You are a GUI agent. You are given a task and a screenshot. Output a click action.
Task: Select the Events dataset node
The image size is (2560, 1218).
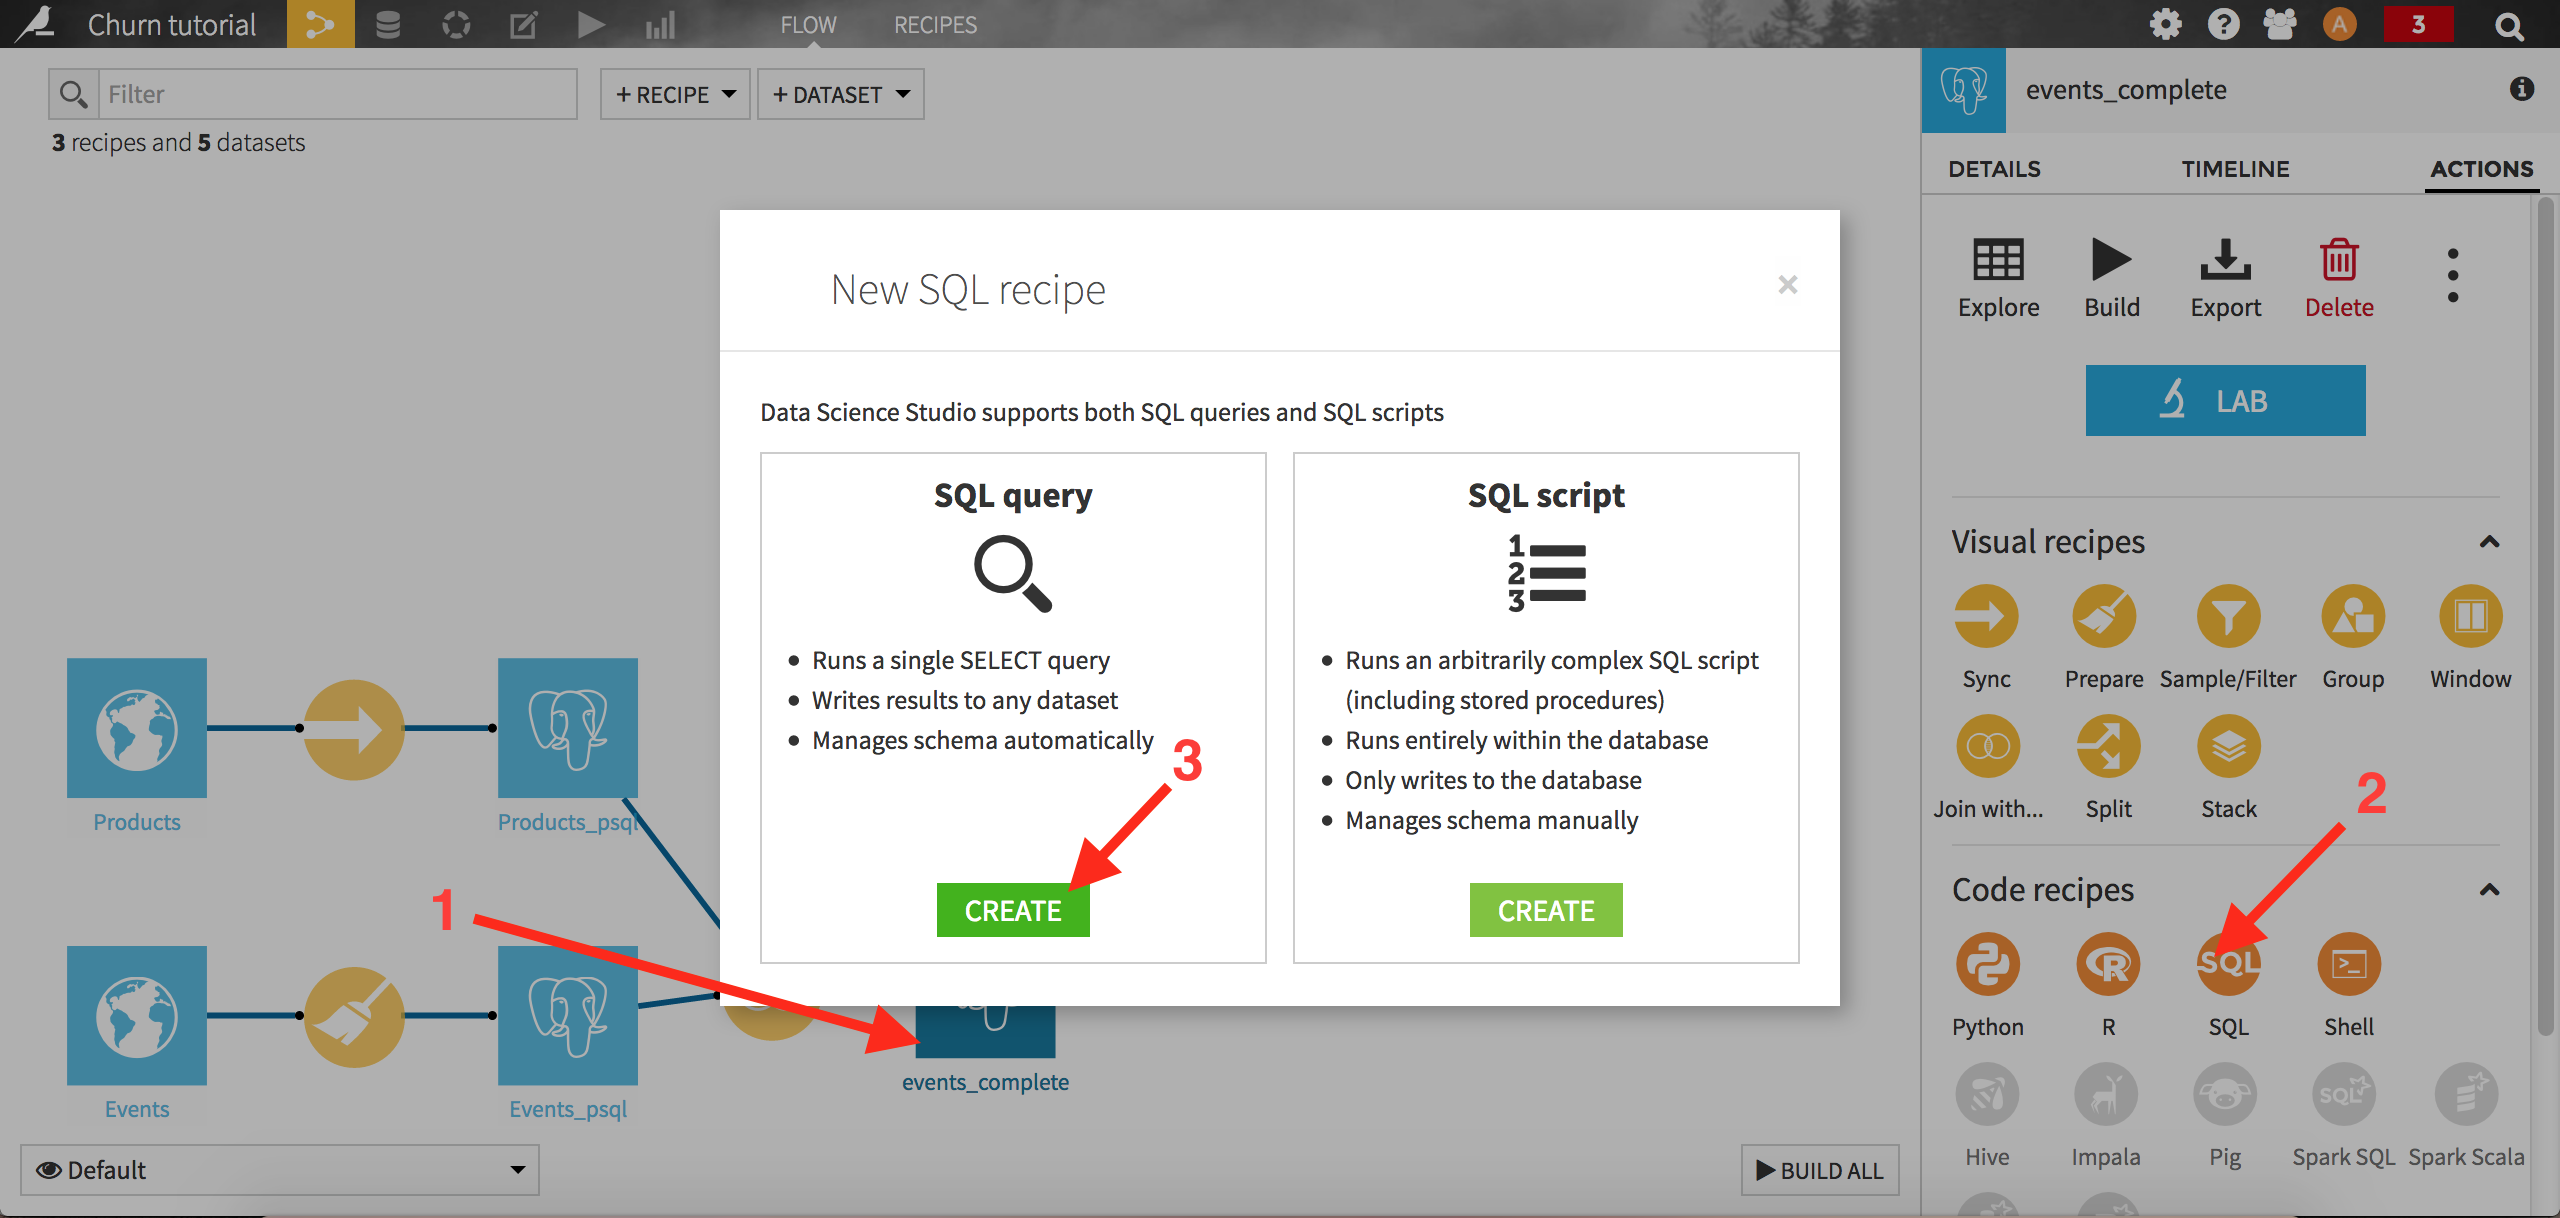(137, 1016)
